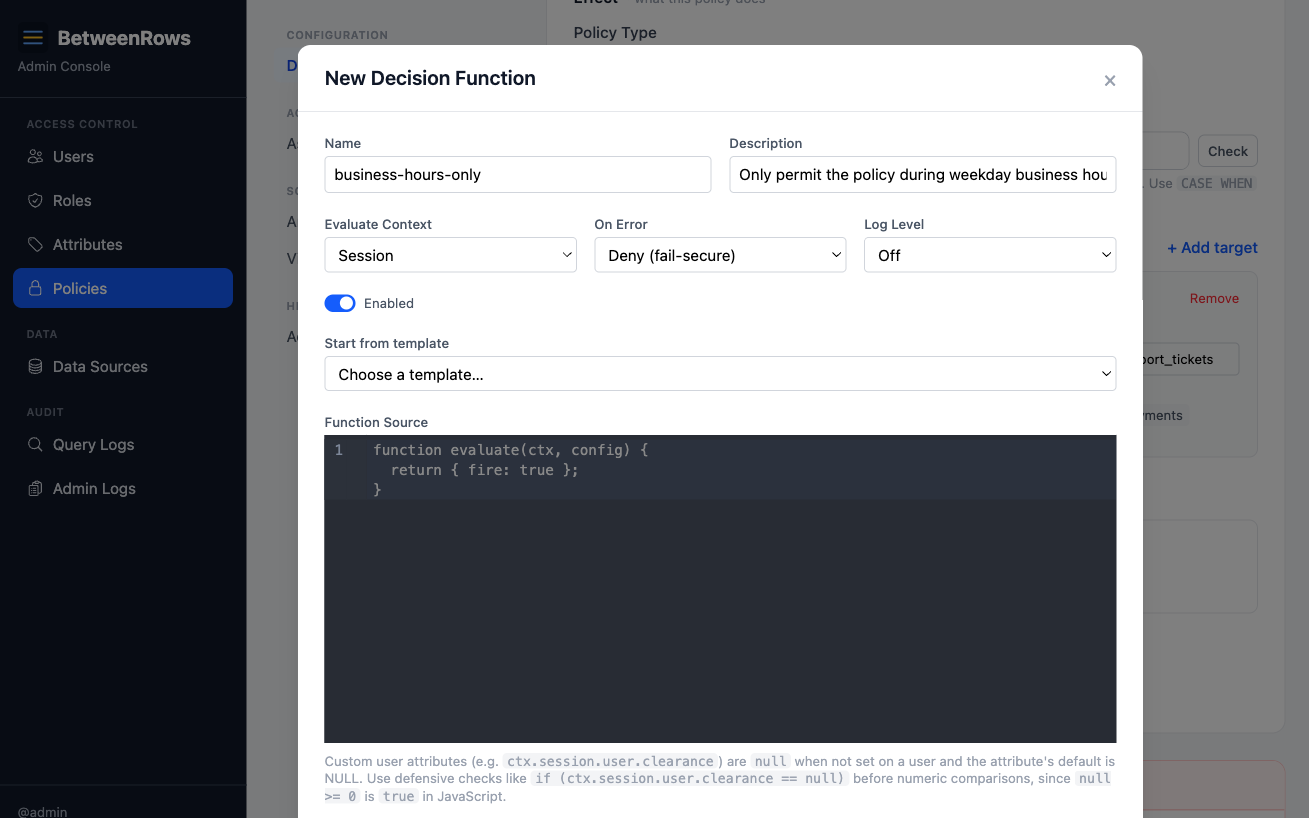The height and width of the screenshot is (818, 1309).
Task: Click the Attributes tag icon
Action: 35,245
